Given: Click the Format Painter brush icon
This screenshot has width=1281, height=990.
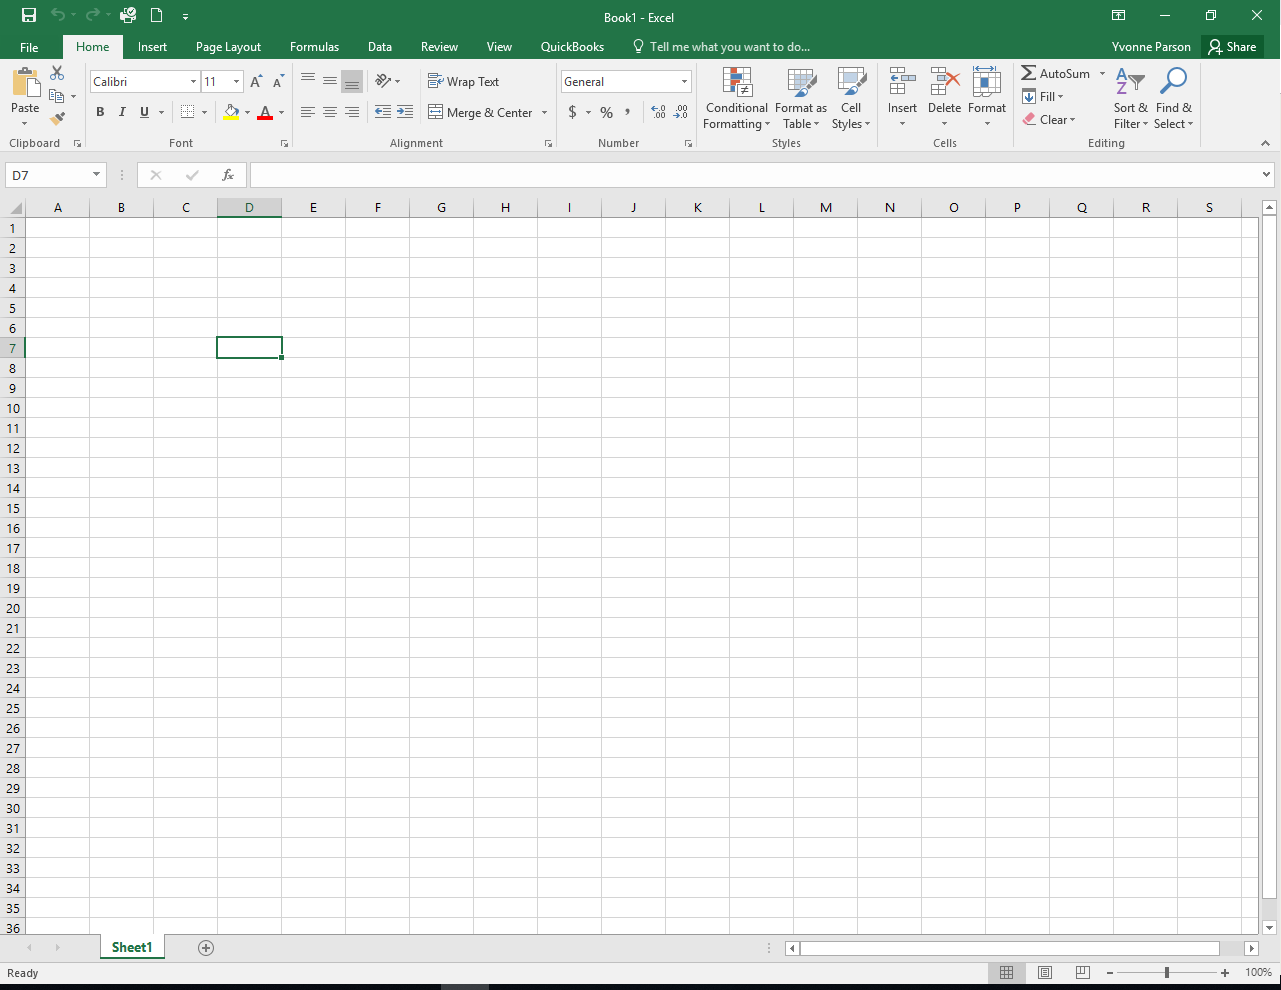Looking at the screenshot, I should [57, 118].
